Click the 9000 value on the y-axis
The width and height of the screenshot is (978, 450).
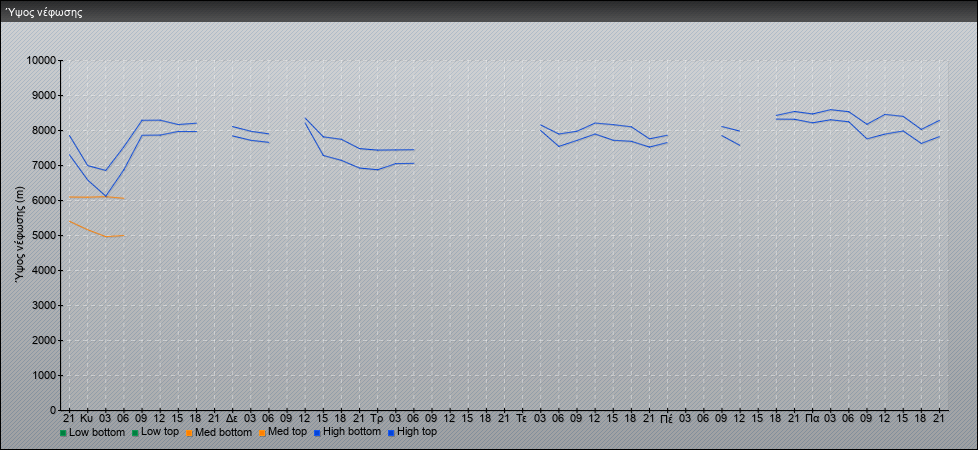pos(44,95)
